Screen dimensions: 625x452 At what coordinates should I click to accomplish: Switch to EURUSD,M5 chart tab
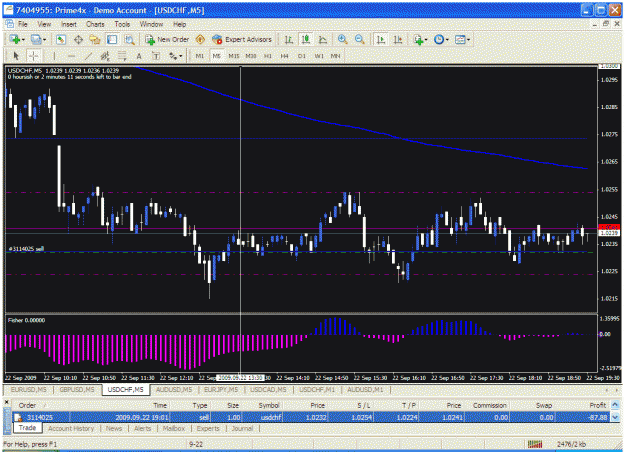(x=29, y=389)
